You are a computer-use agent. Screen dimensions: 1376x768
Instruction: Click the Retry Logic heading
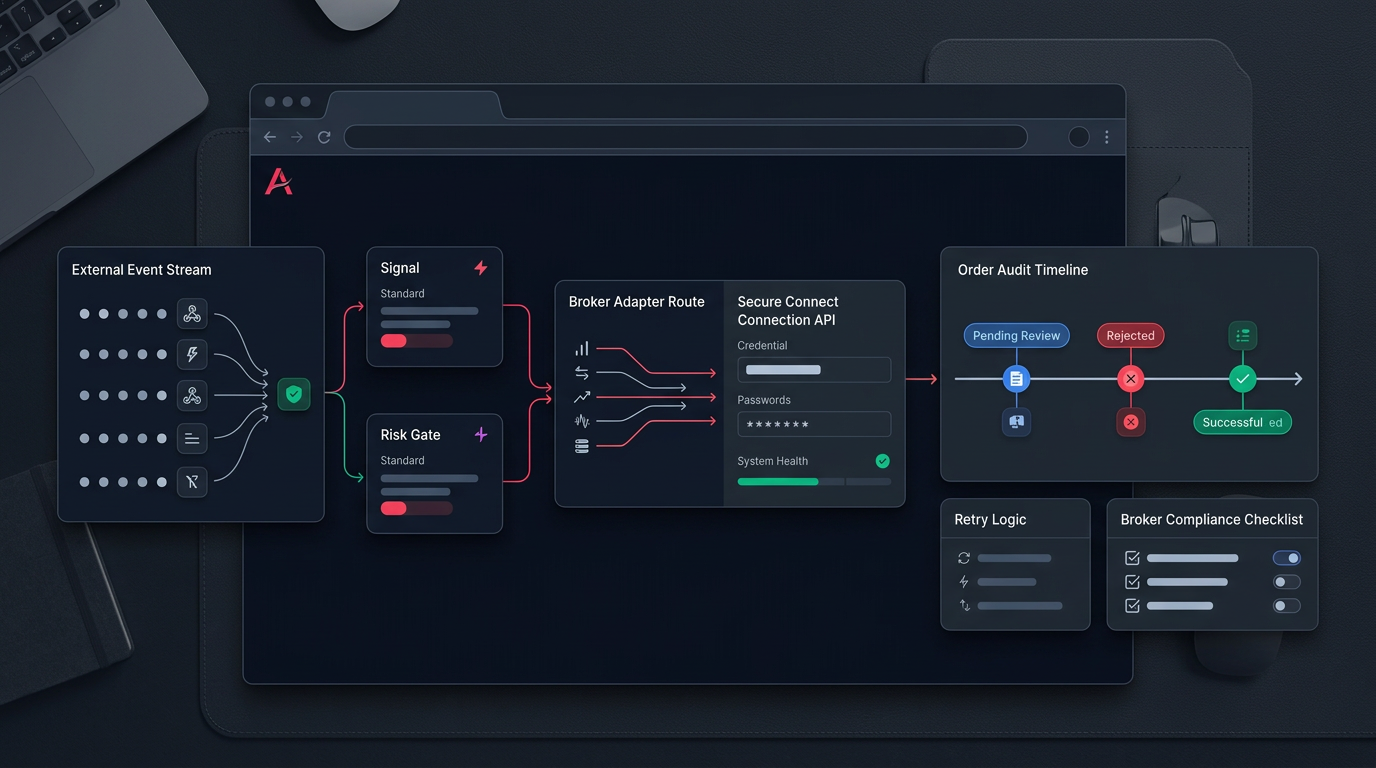coord(990,520)
